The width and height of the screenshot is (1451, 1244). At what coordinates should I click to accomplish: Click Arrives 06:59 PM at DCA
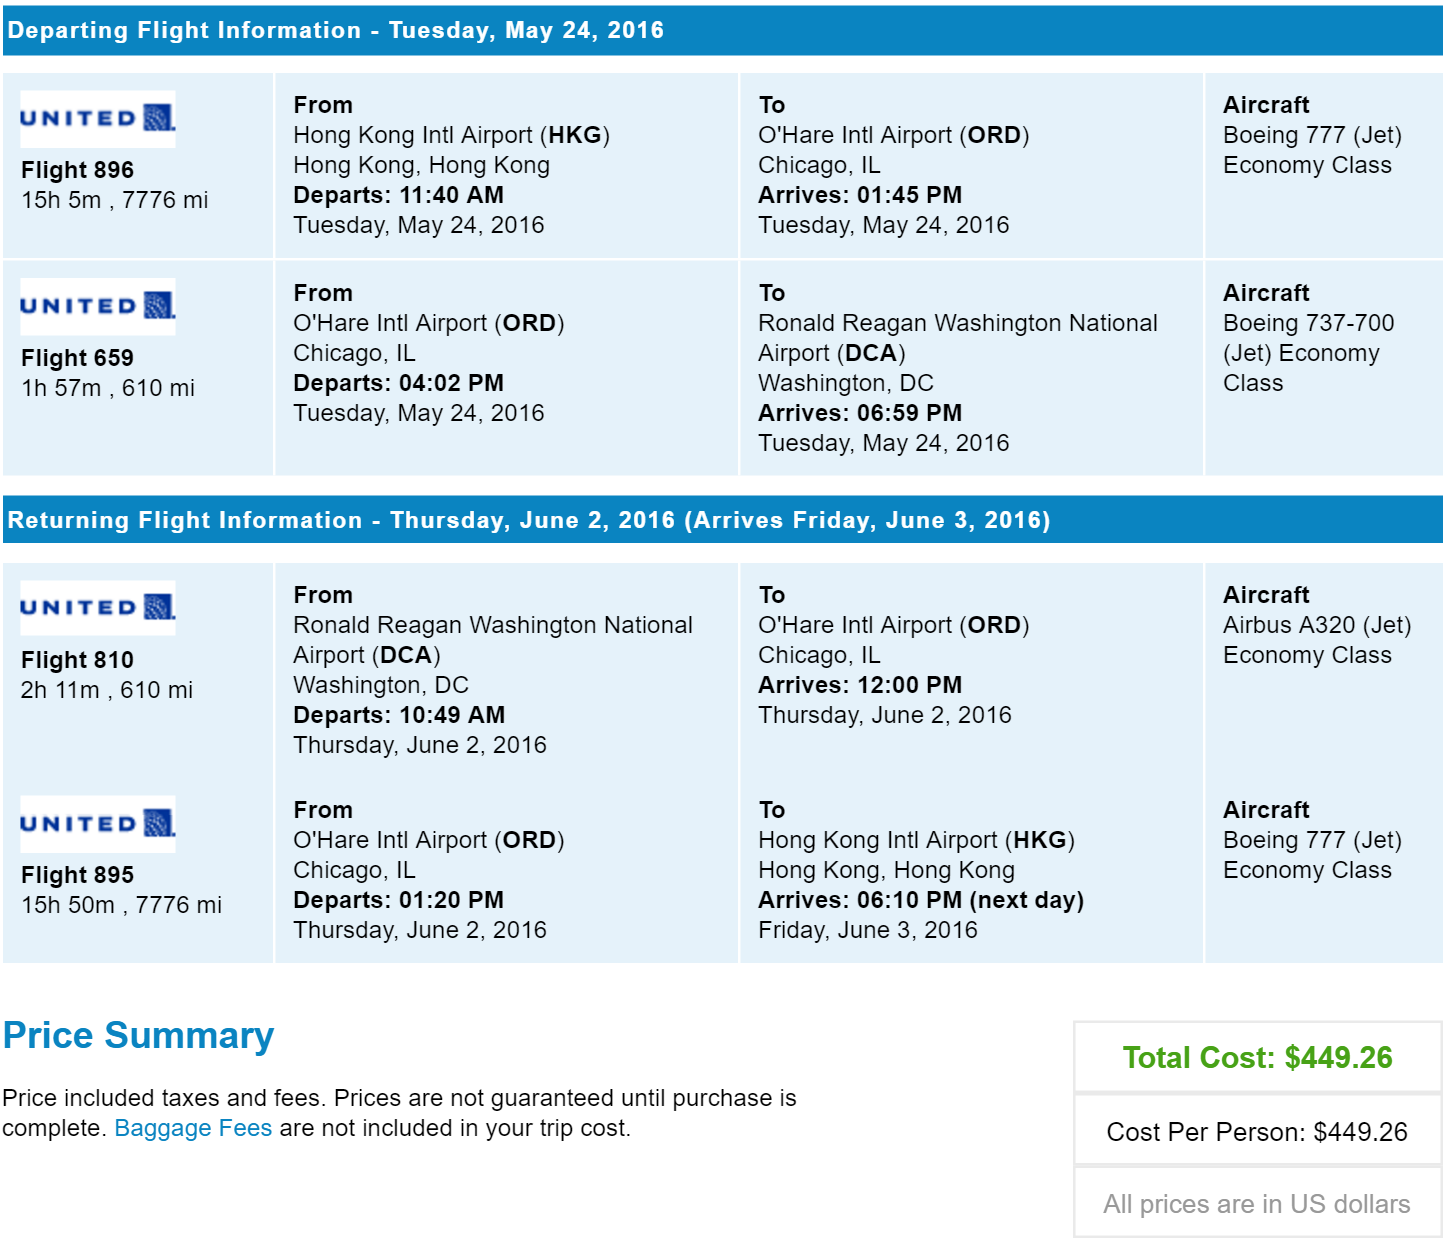860,413
